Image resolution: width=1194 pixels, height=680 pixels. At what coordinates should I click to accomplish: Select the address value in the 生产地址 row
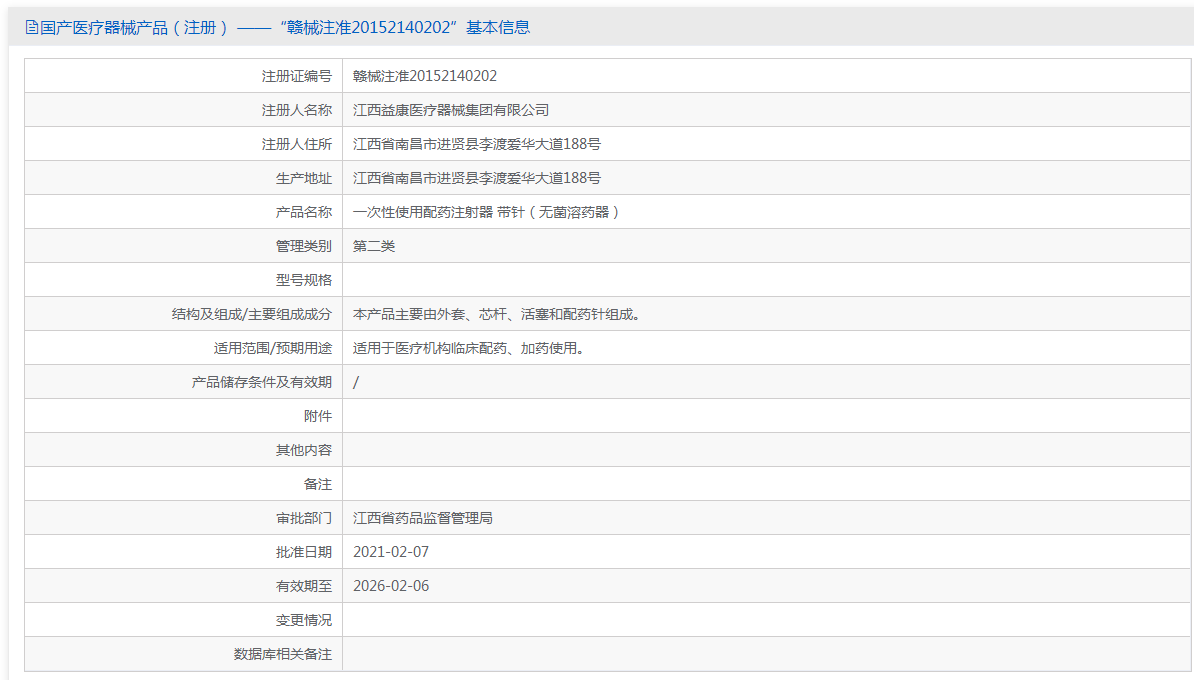click(x=477, y=178)
